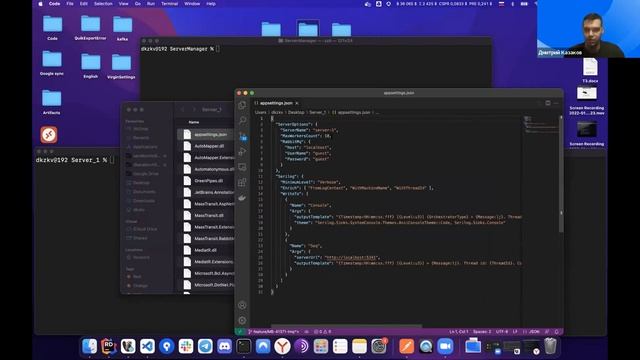Open Launchpad from the Dock
Viewport: 640px width, 360px height.
[321, 346]
